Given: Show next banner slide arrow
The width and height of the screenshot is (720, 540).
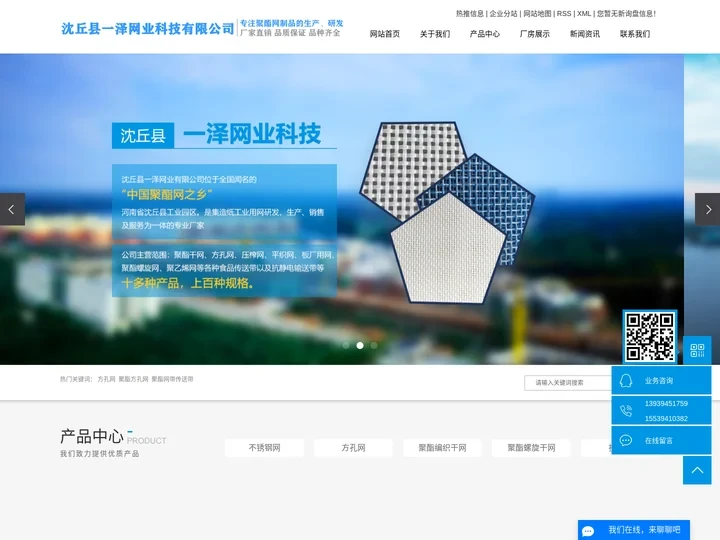Looking at the screenshot, I should pyautogui.click(x=707, y=209).
